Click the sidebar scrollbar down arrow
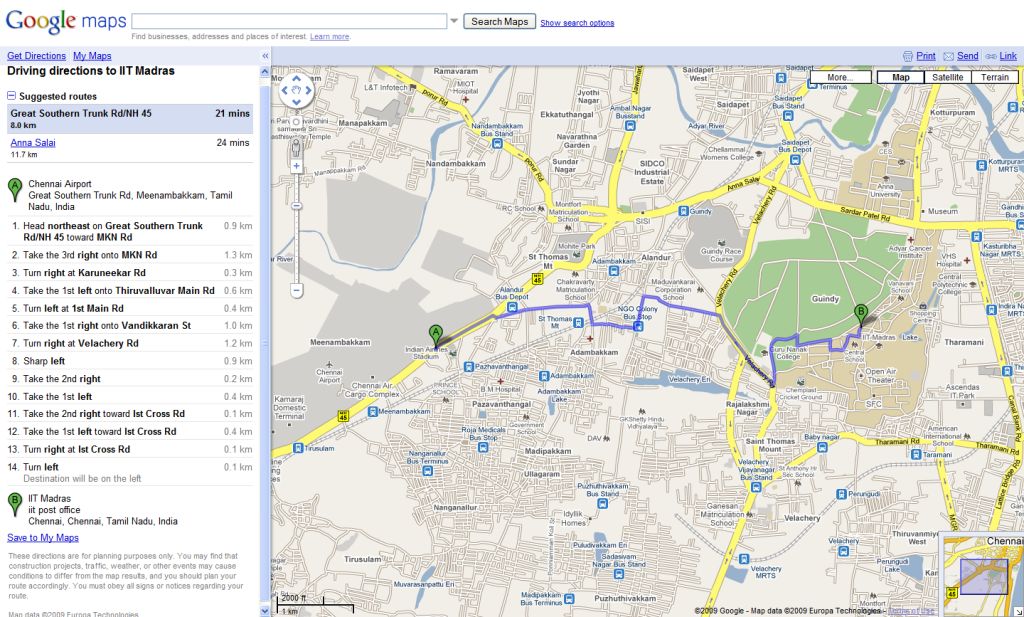1024x617 pixels. point(265,611)
